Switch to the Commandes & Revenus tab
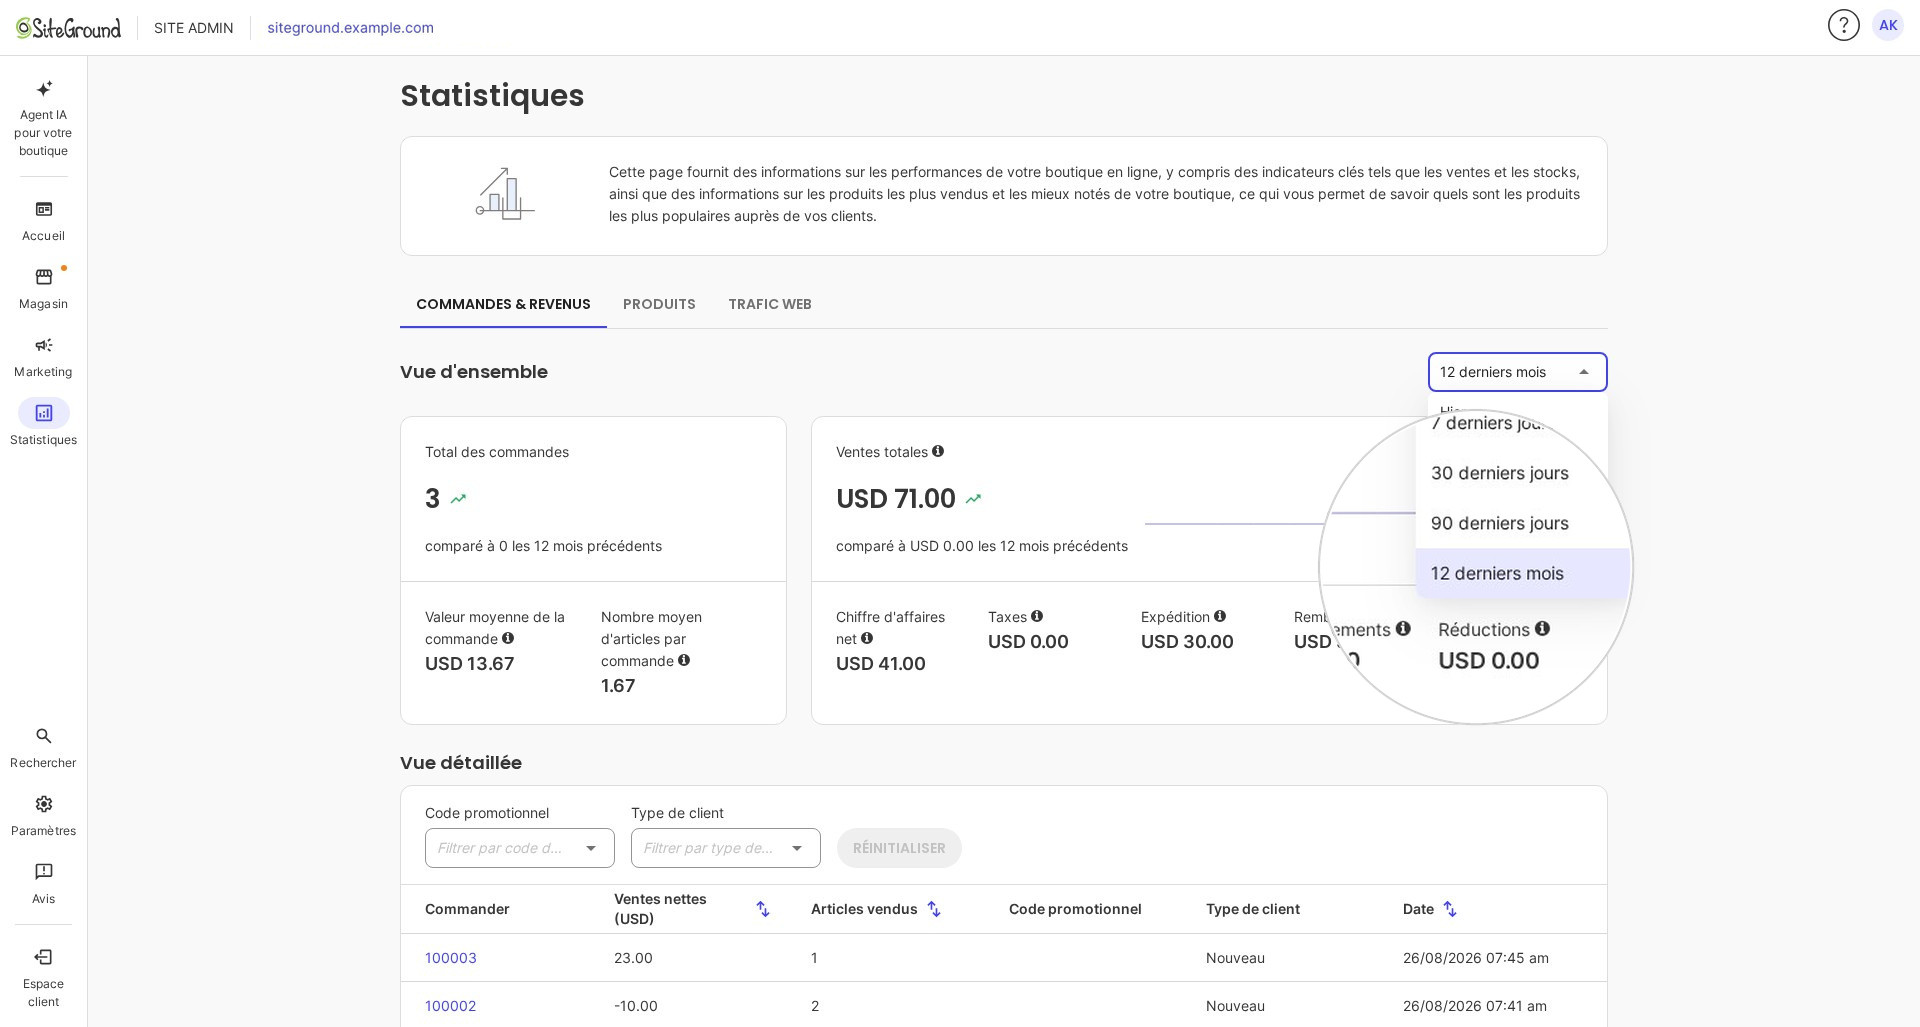The width and height of the screenshot is (1920, 1027). (x=503, y=304)
